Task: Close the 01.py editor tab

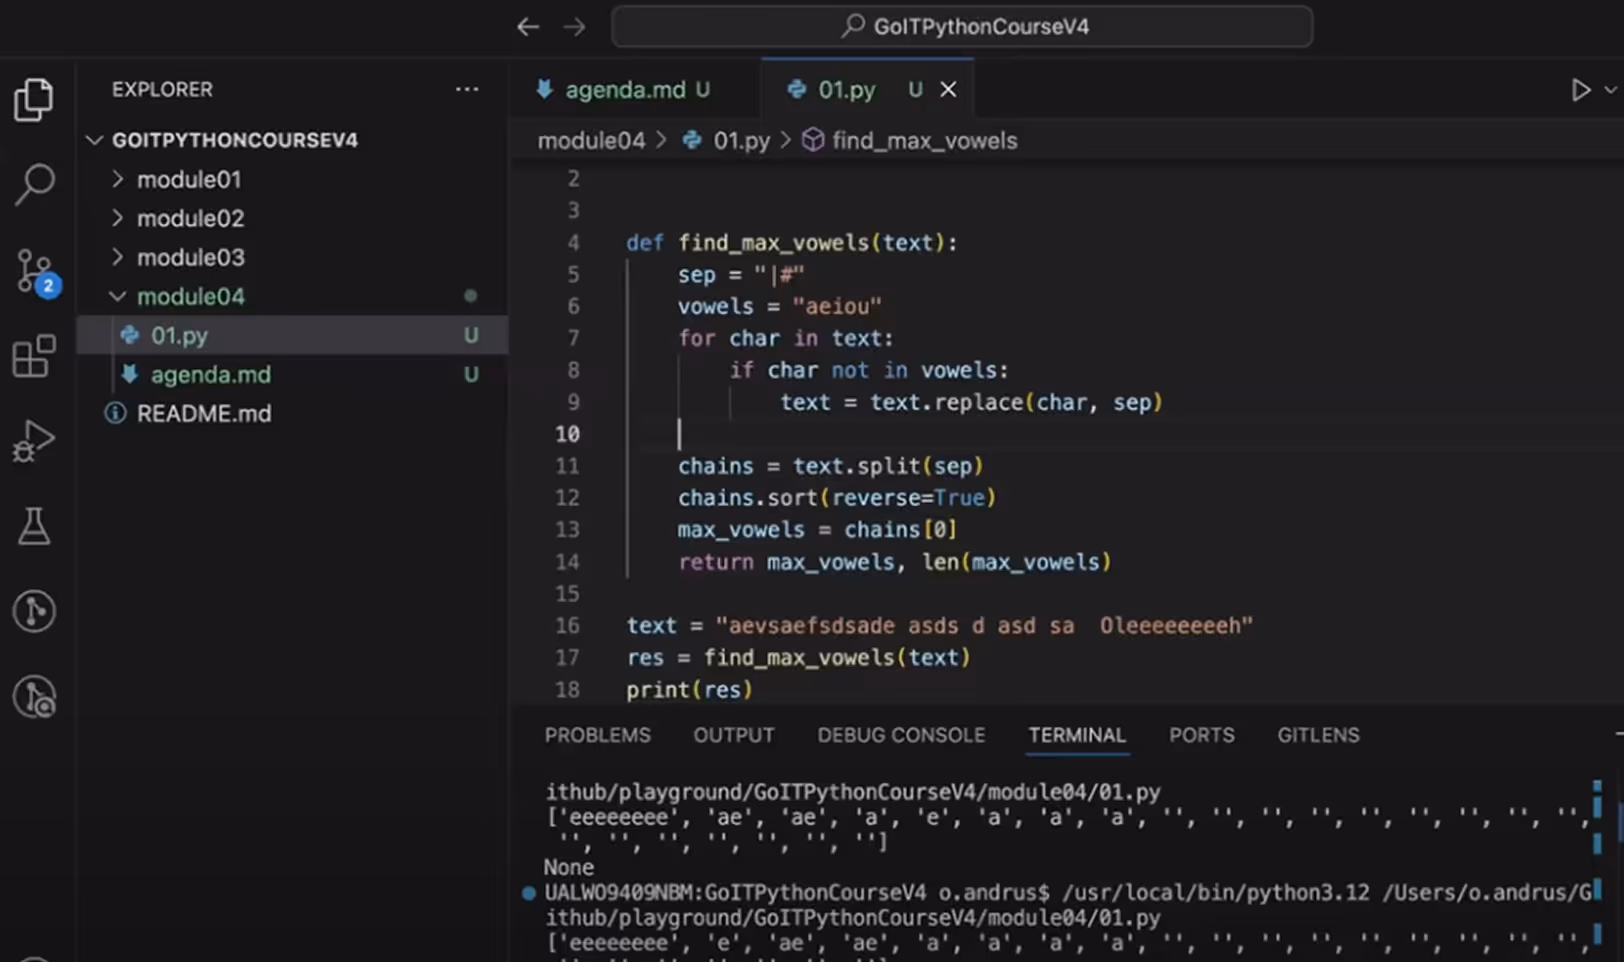Action: (948, 90)
